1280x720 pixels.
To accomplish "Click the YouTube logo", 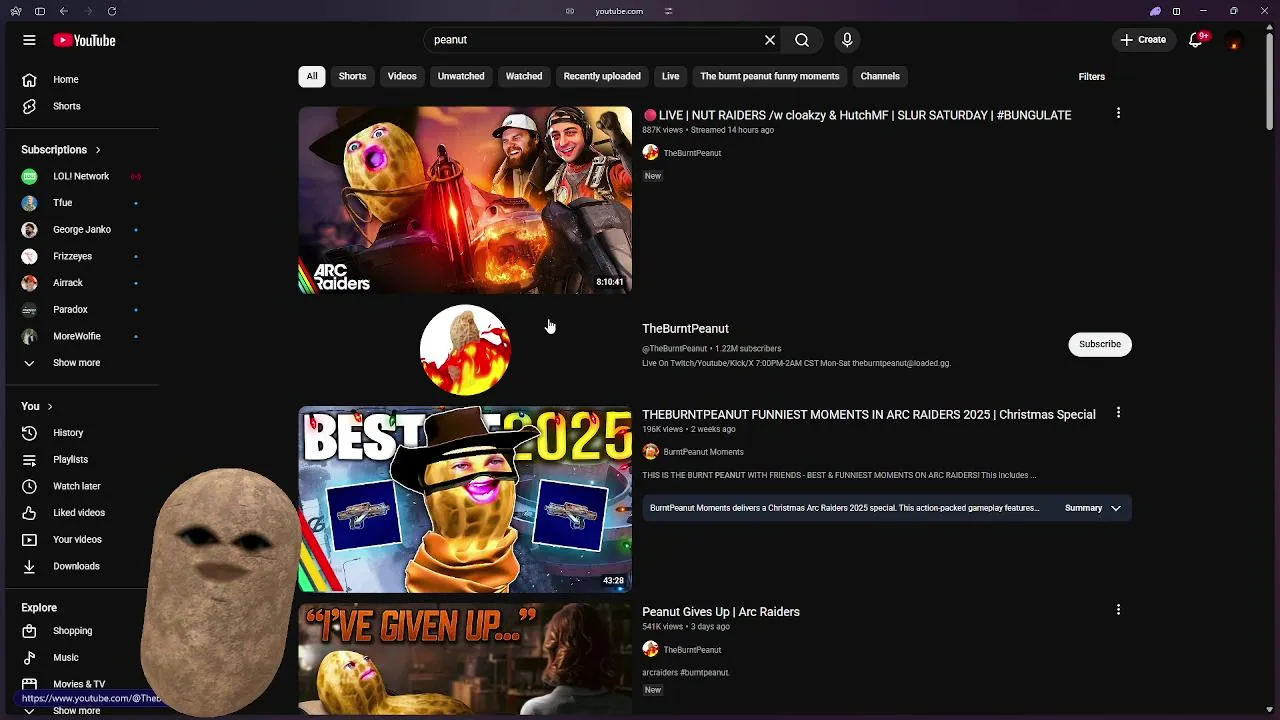I will (x=85, y=40).
